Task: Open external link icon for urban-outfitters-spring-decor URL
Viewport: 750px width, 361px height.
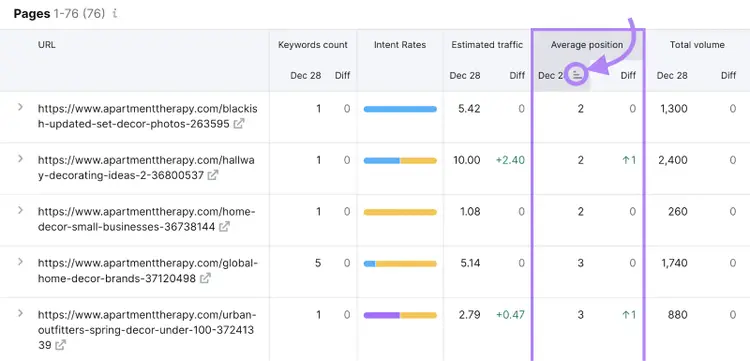Action: point(60,345)
